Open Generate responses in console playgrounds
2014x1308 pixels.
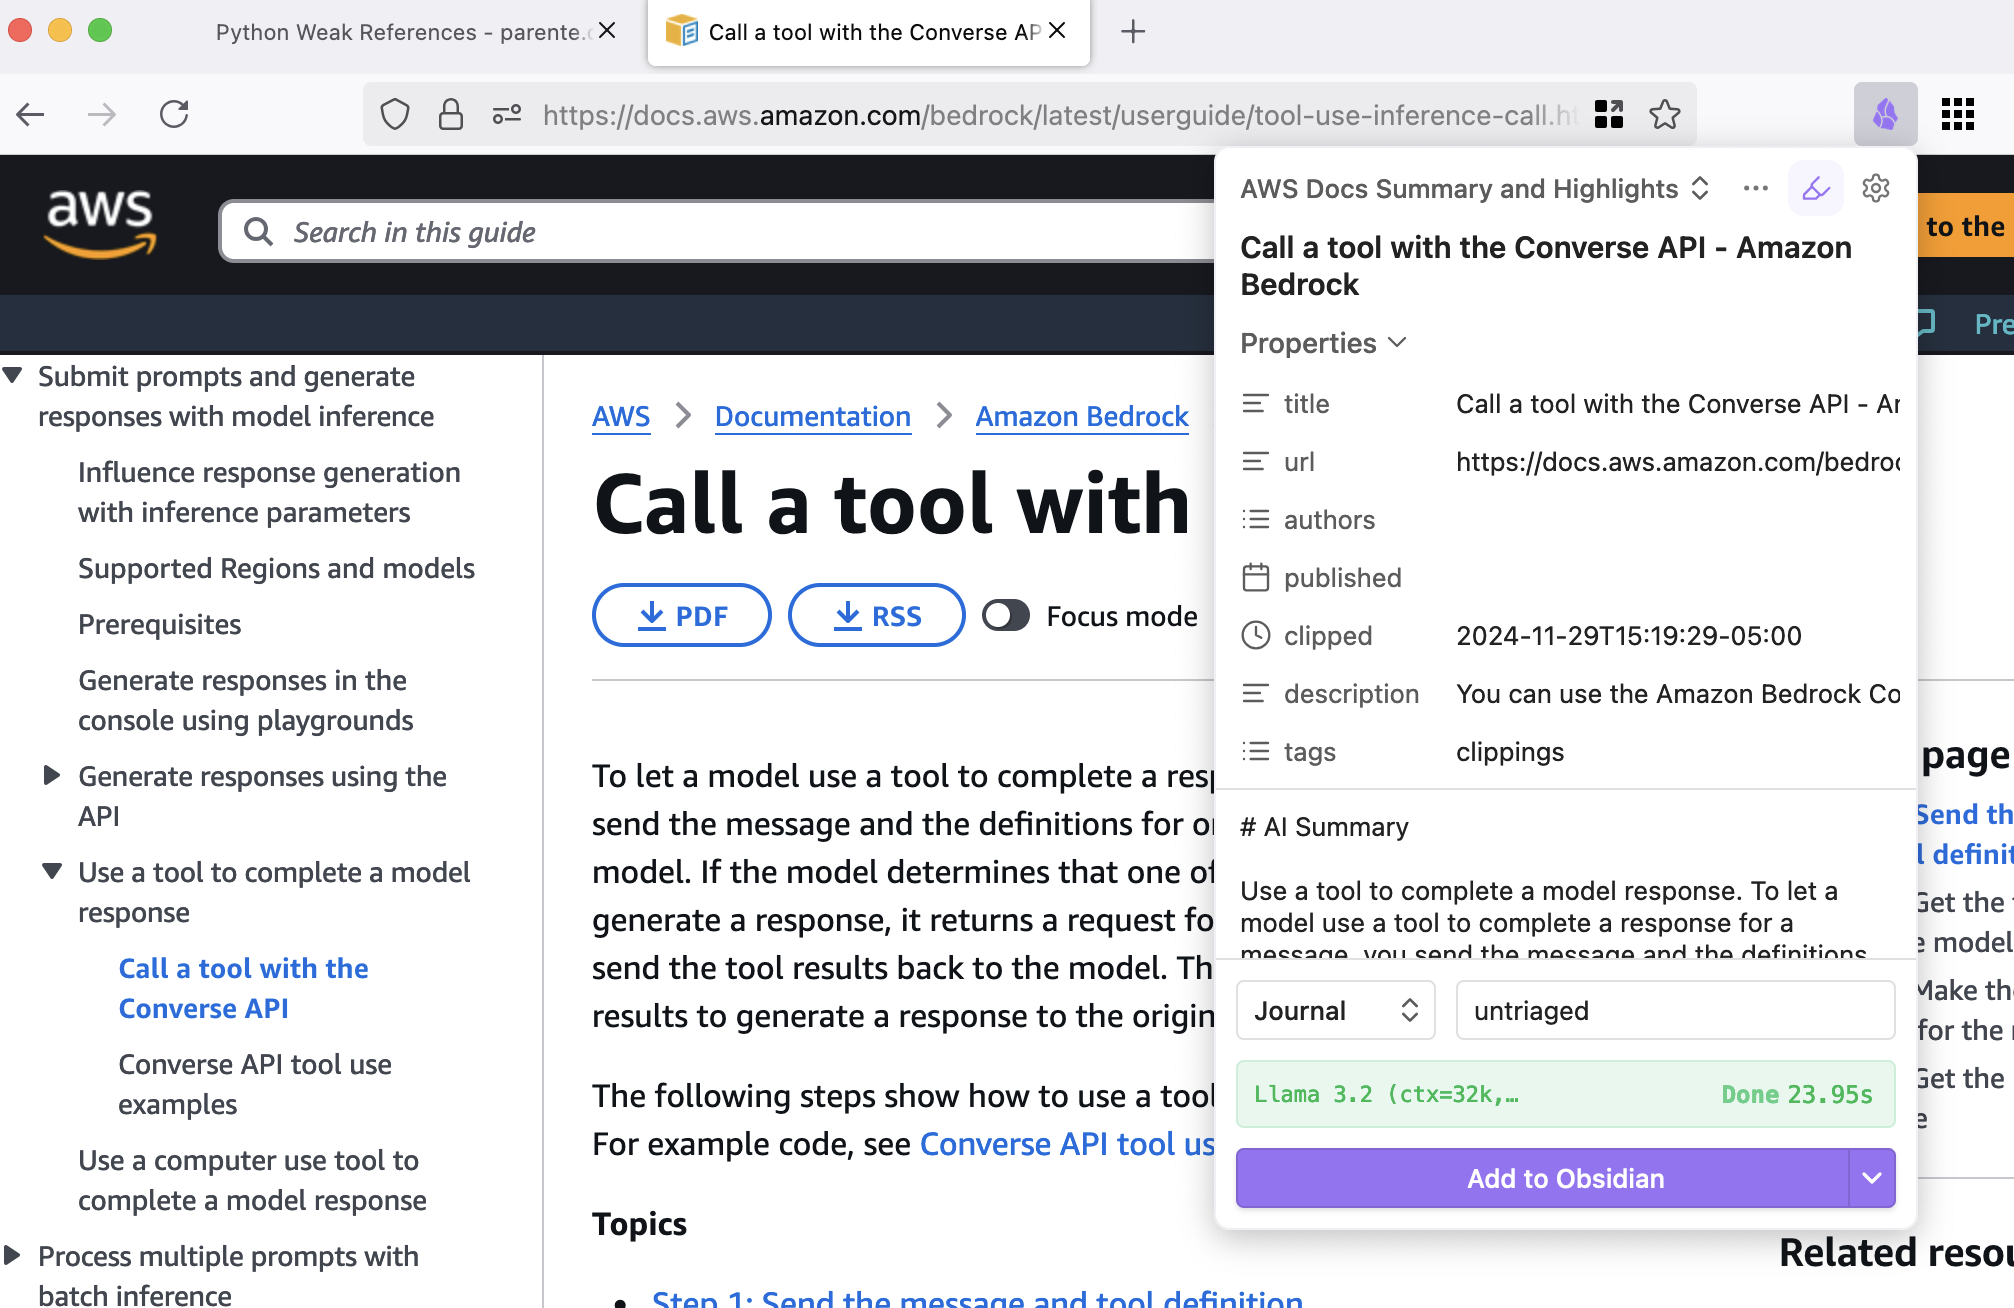[x=246, y=700]
